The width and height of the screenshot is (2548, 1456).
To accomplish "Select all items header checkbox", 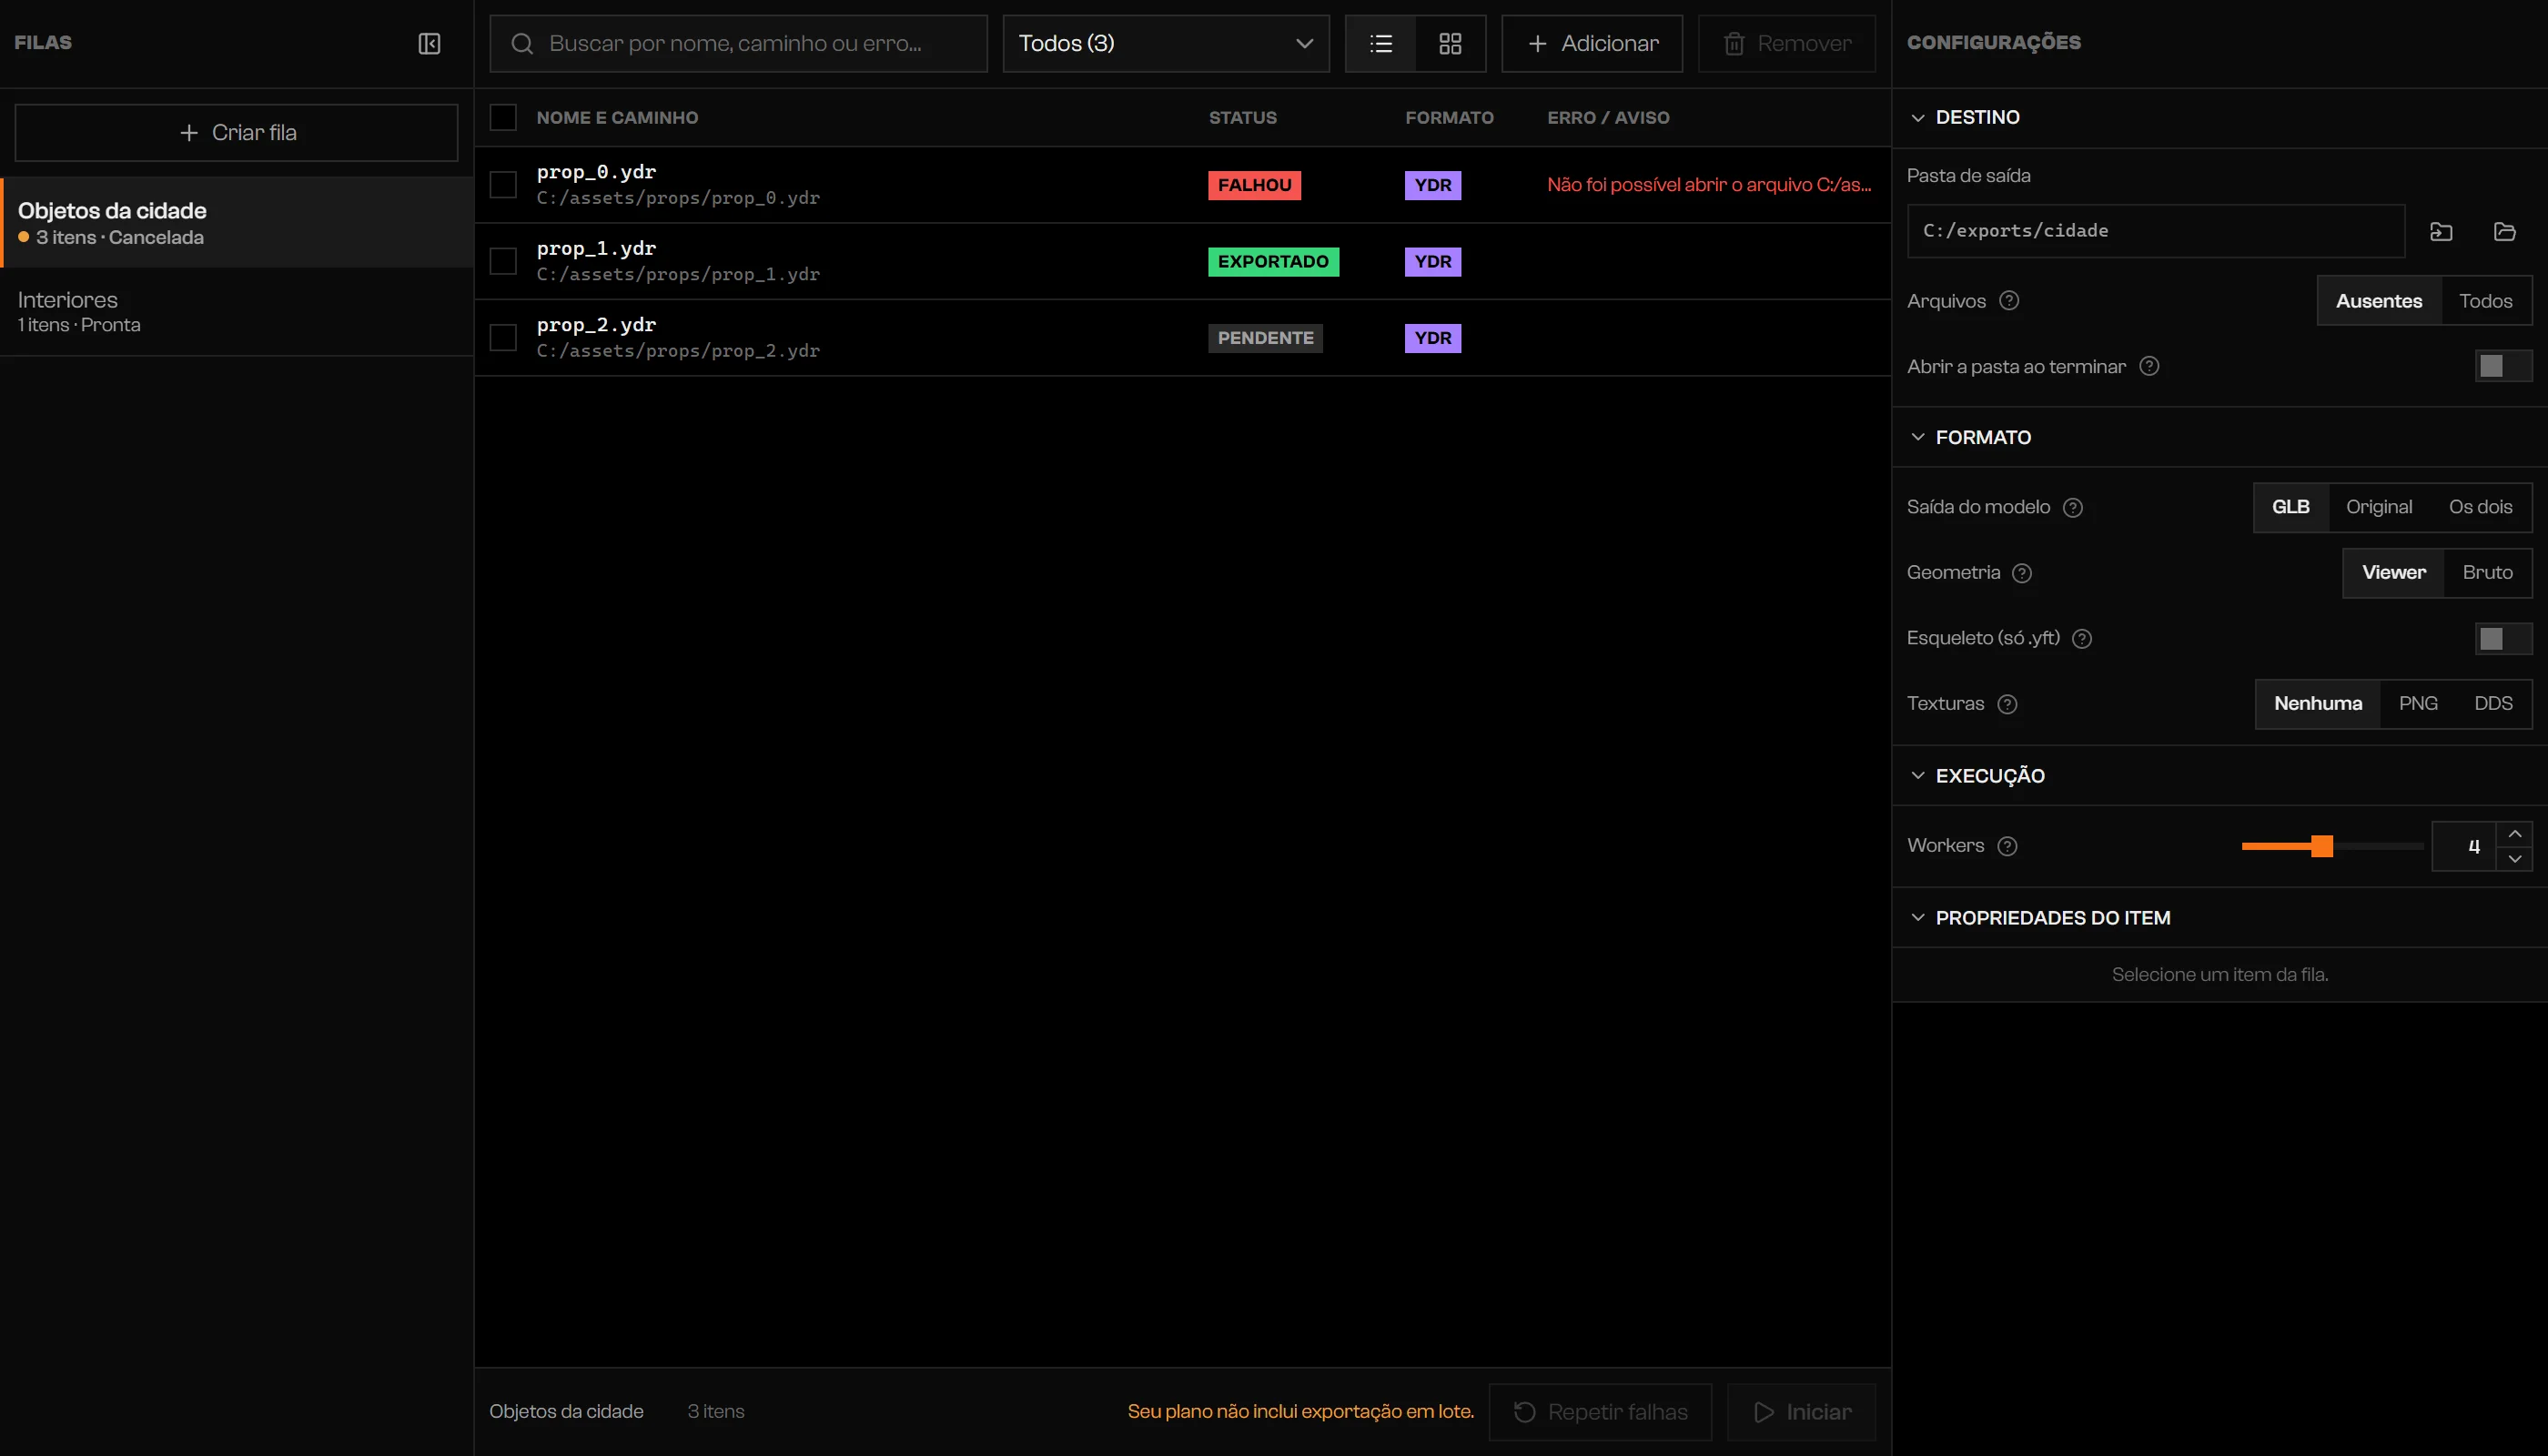I will click(x=503, y=117).
